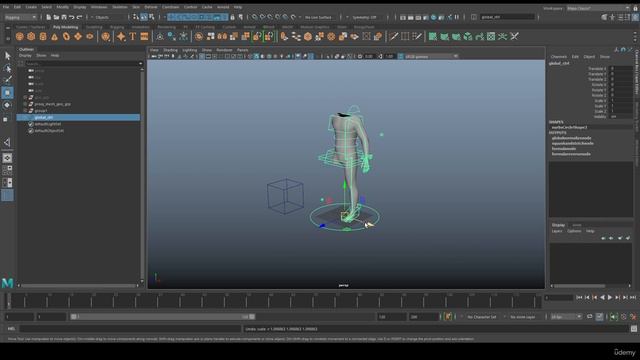Open the Deform menu
This screenshot has height=360, width=640.
click(151, 7)
